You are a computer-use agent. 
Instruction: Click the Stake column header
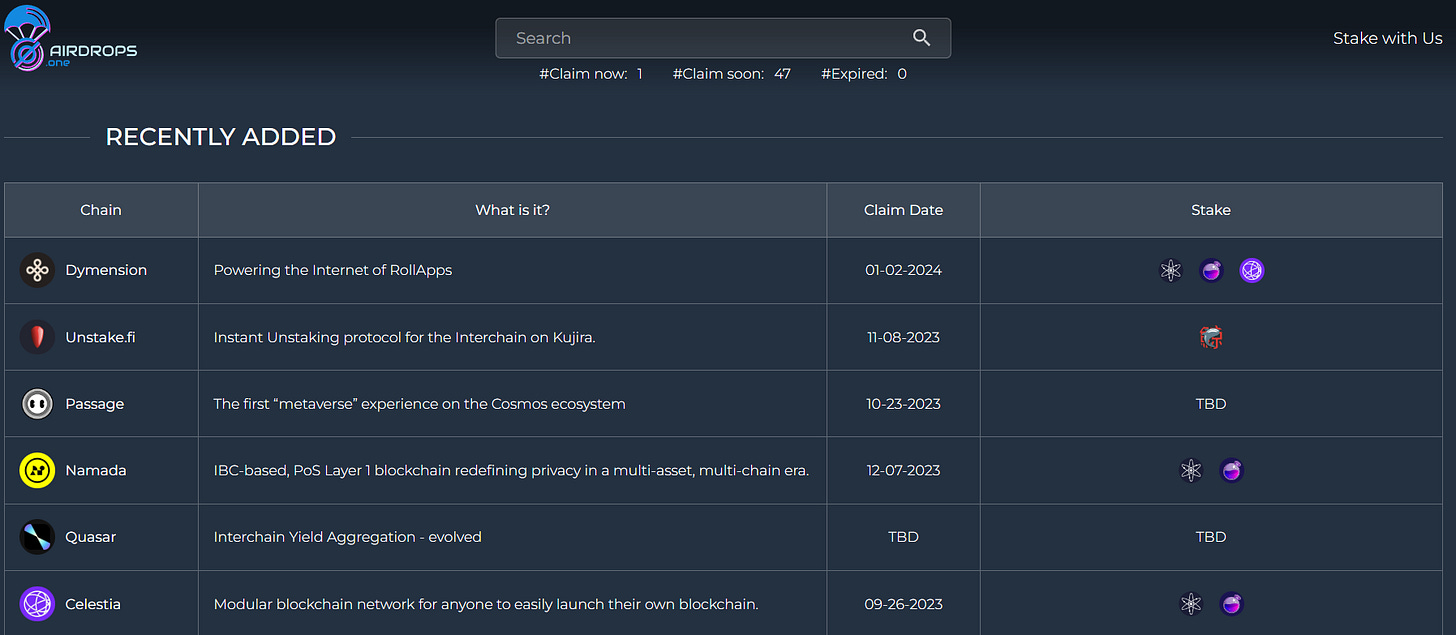coord(1211,210)
